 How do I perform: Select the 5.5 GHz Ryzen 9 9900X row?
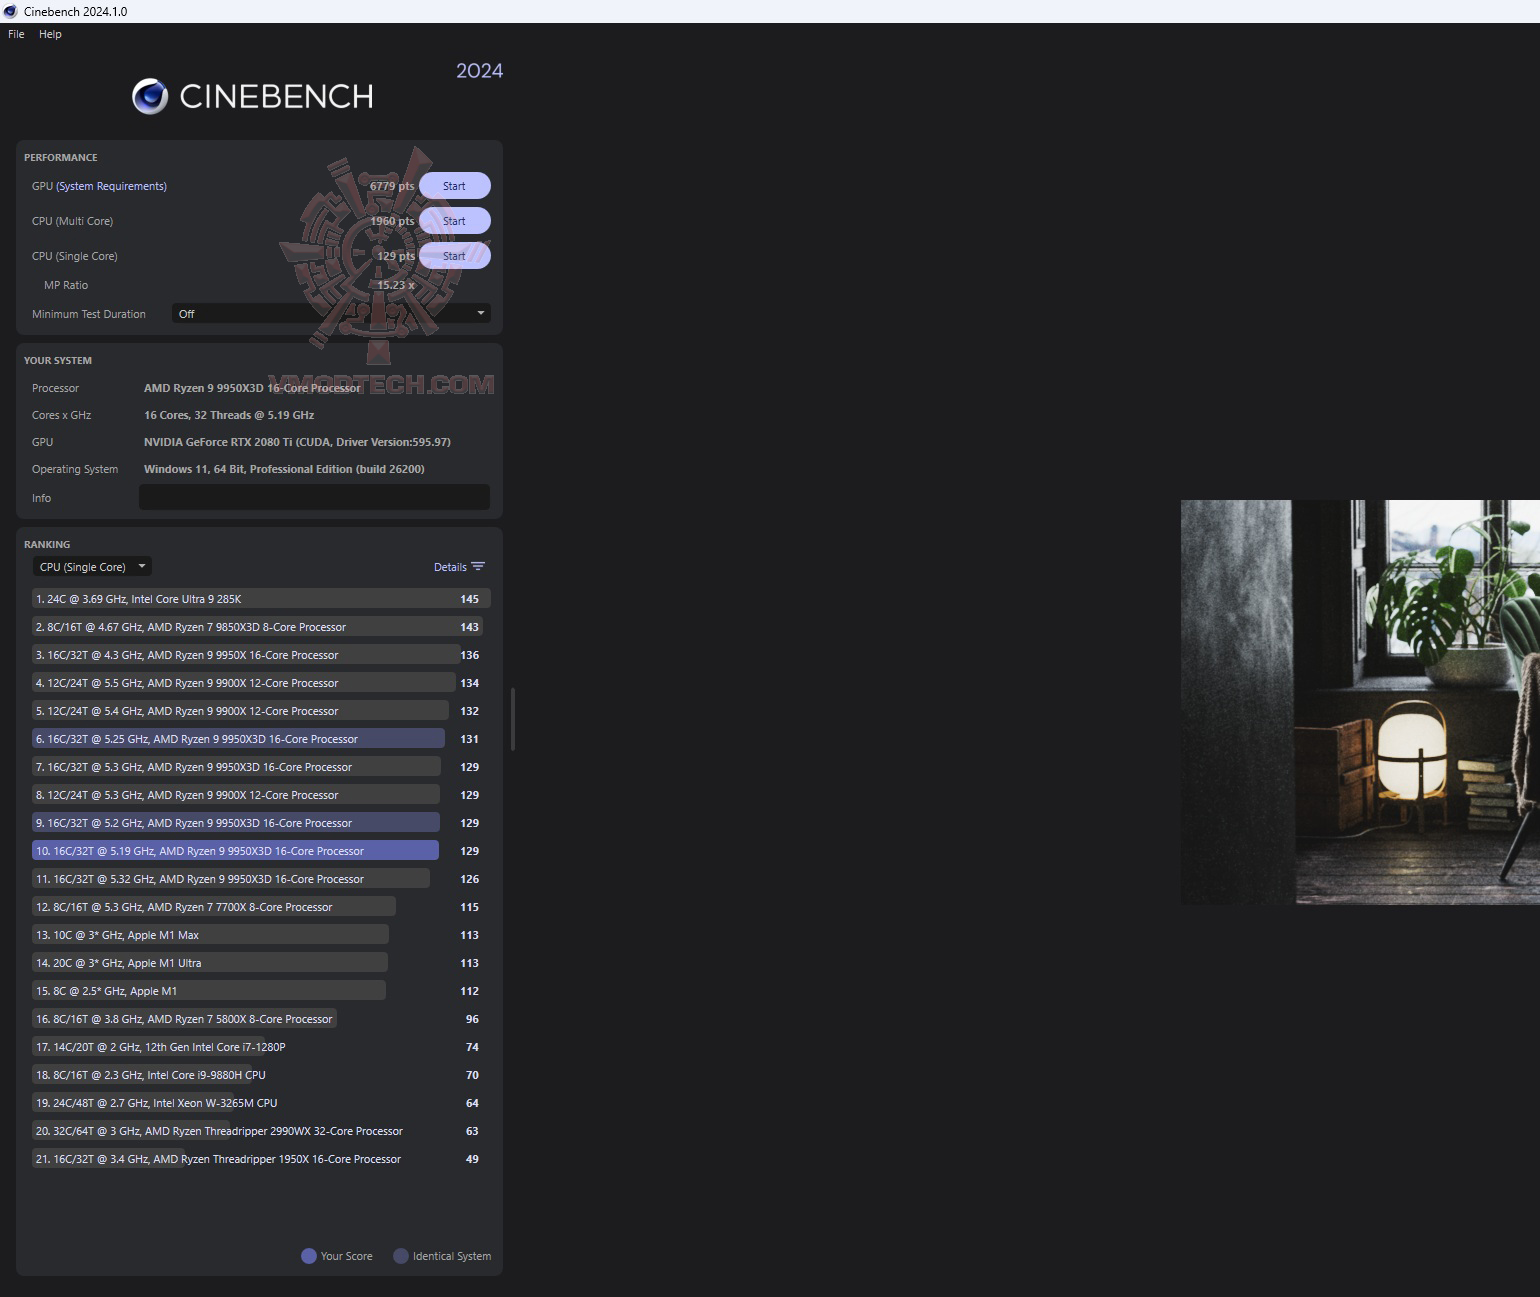click(x=261, y=683)
